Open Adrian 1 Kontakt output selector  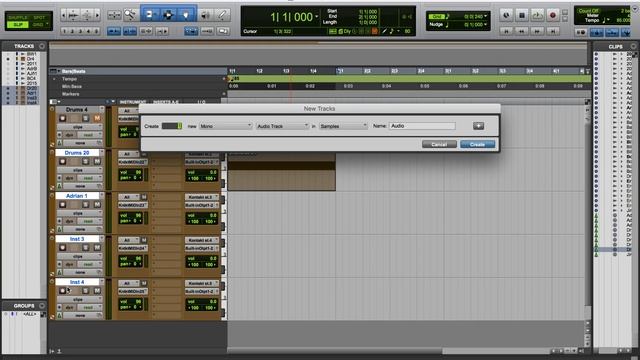pos(201,197)
